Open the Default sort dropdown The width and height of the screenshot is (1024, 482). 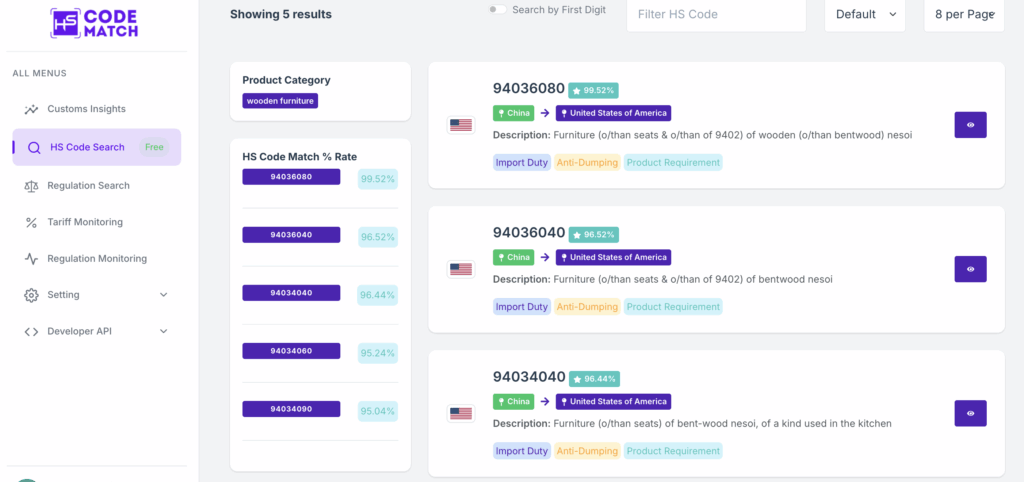click(865, 15)
